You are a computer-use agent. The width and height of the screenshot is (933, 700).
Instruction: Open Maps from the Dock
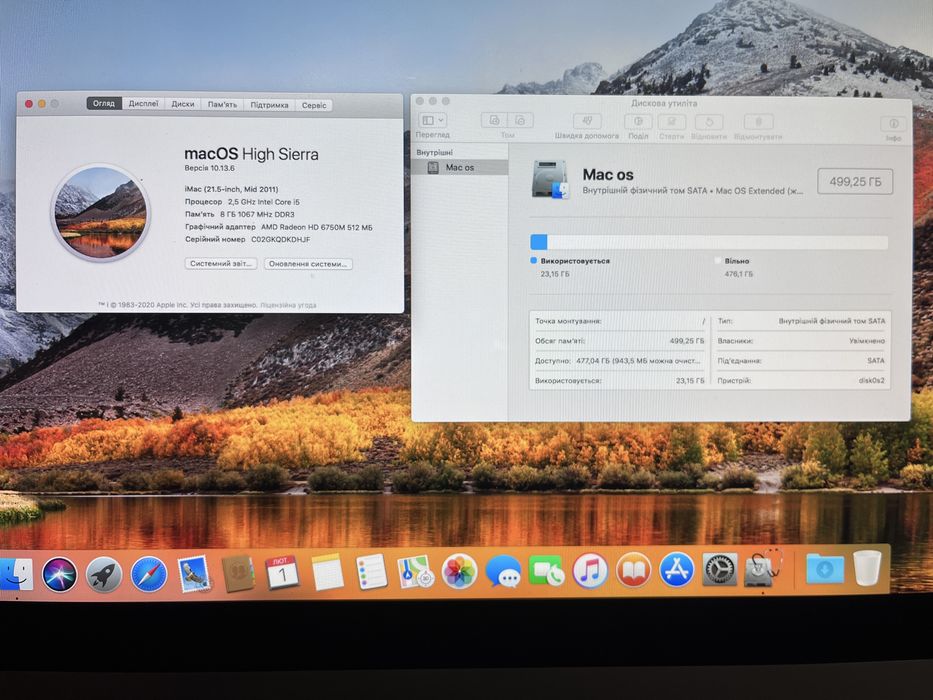coord(415,571)
